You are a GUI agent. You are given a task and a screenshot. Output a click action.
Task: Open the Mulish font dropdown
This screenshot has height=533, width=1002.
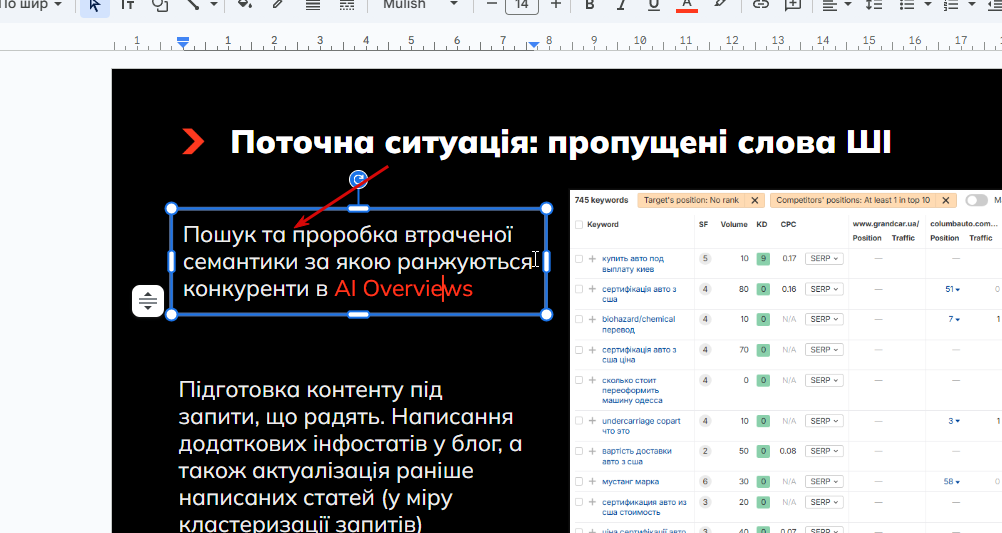pos(419,4)
